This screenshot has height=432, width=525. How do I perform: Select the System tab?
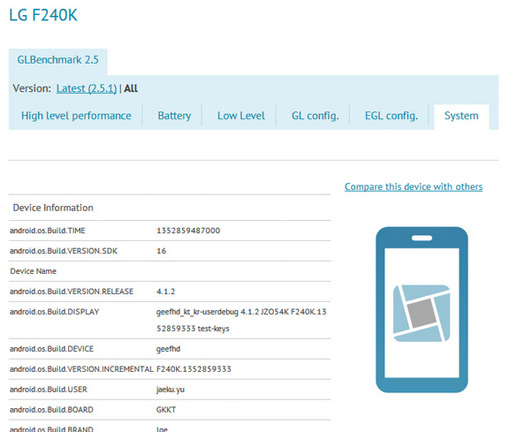click(461, 116)
